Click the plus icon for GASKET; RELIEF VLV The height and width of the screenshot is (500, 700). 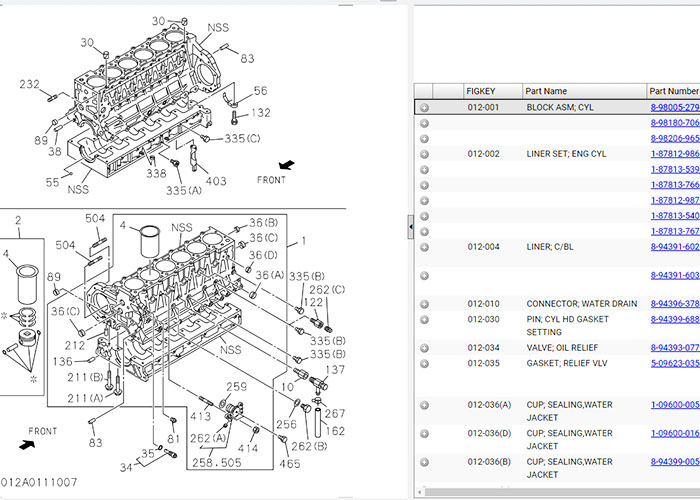click(x=424, y=363)
